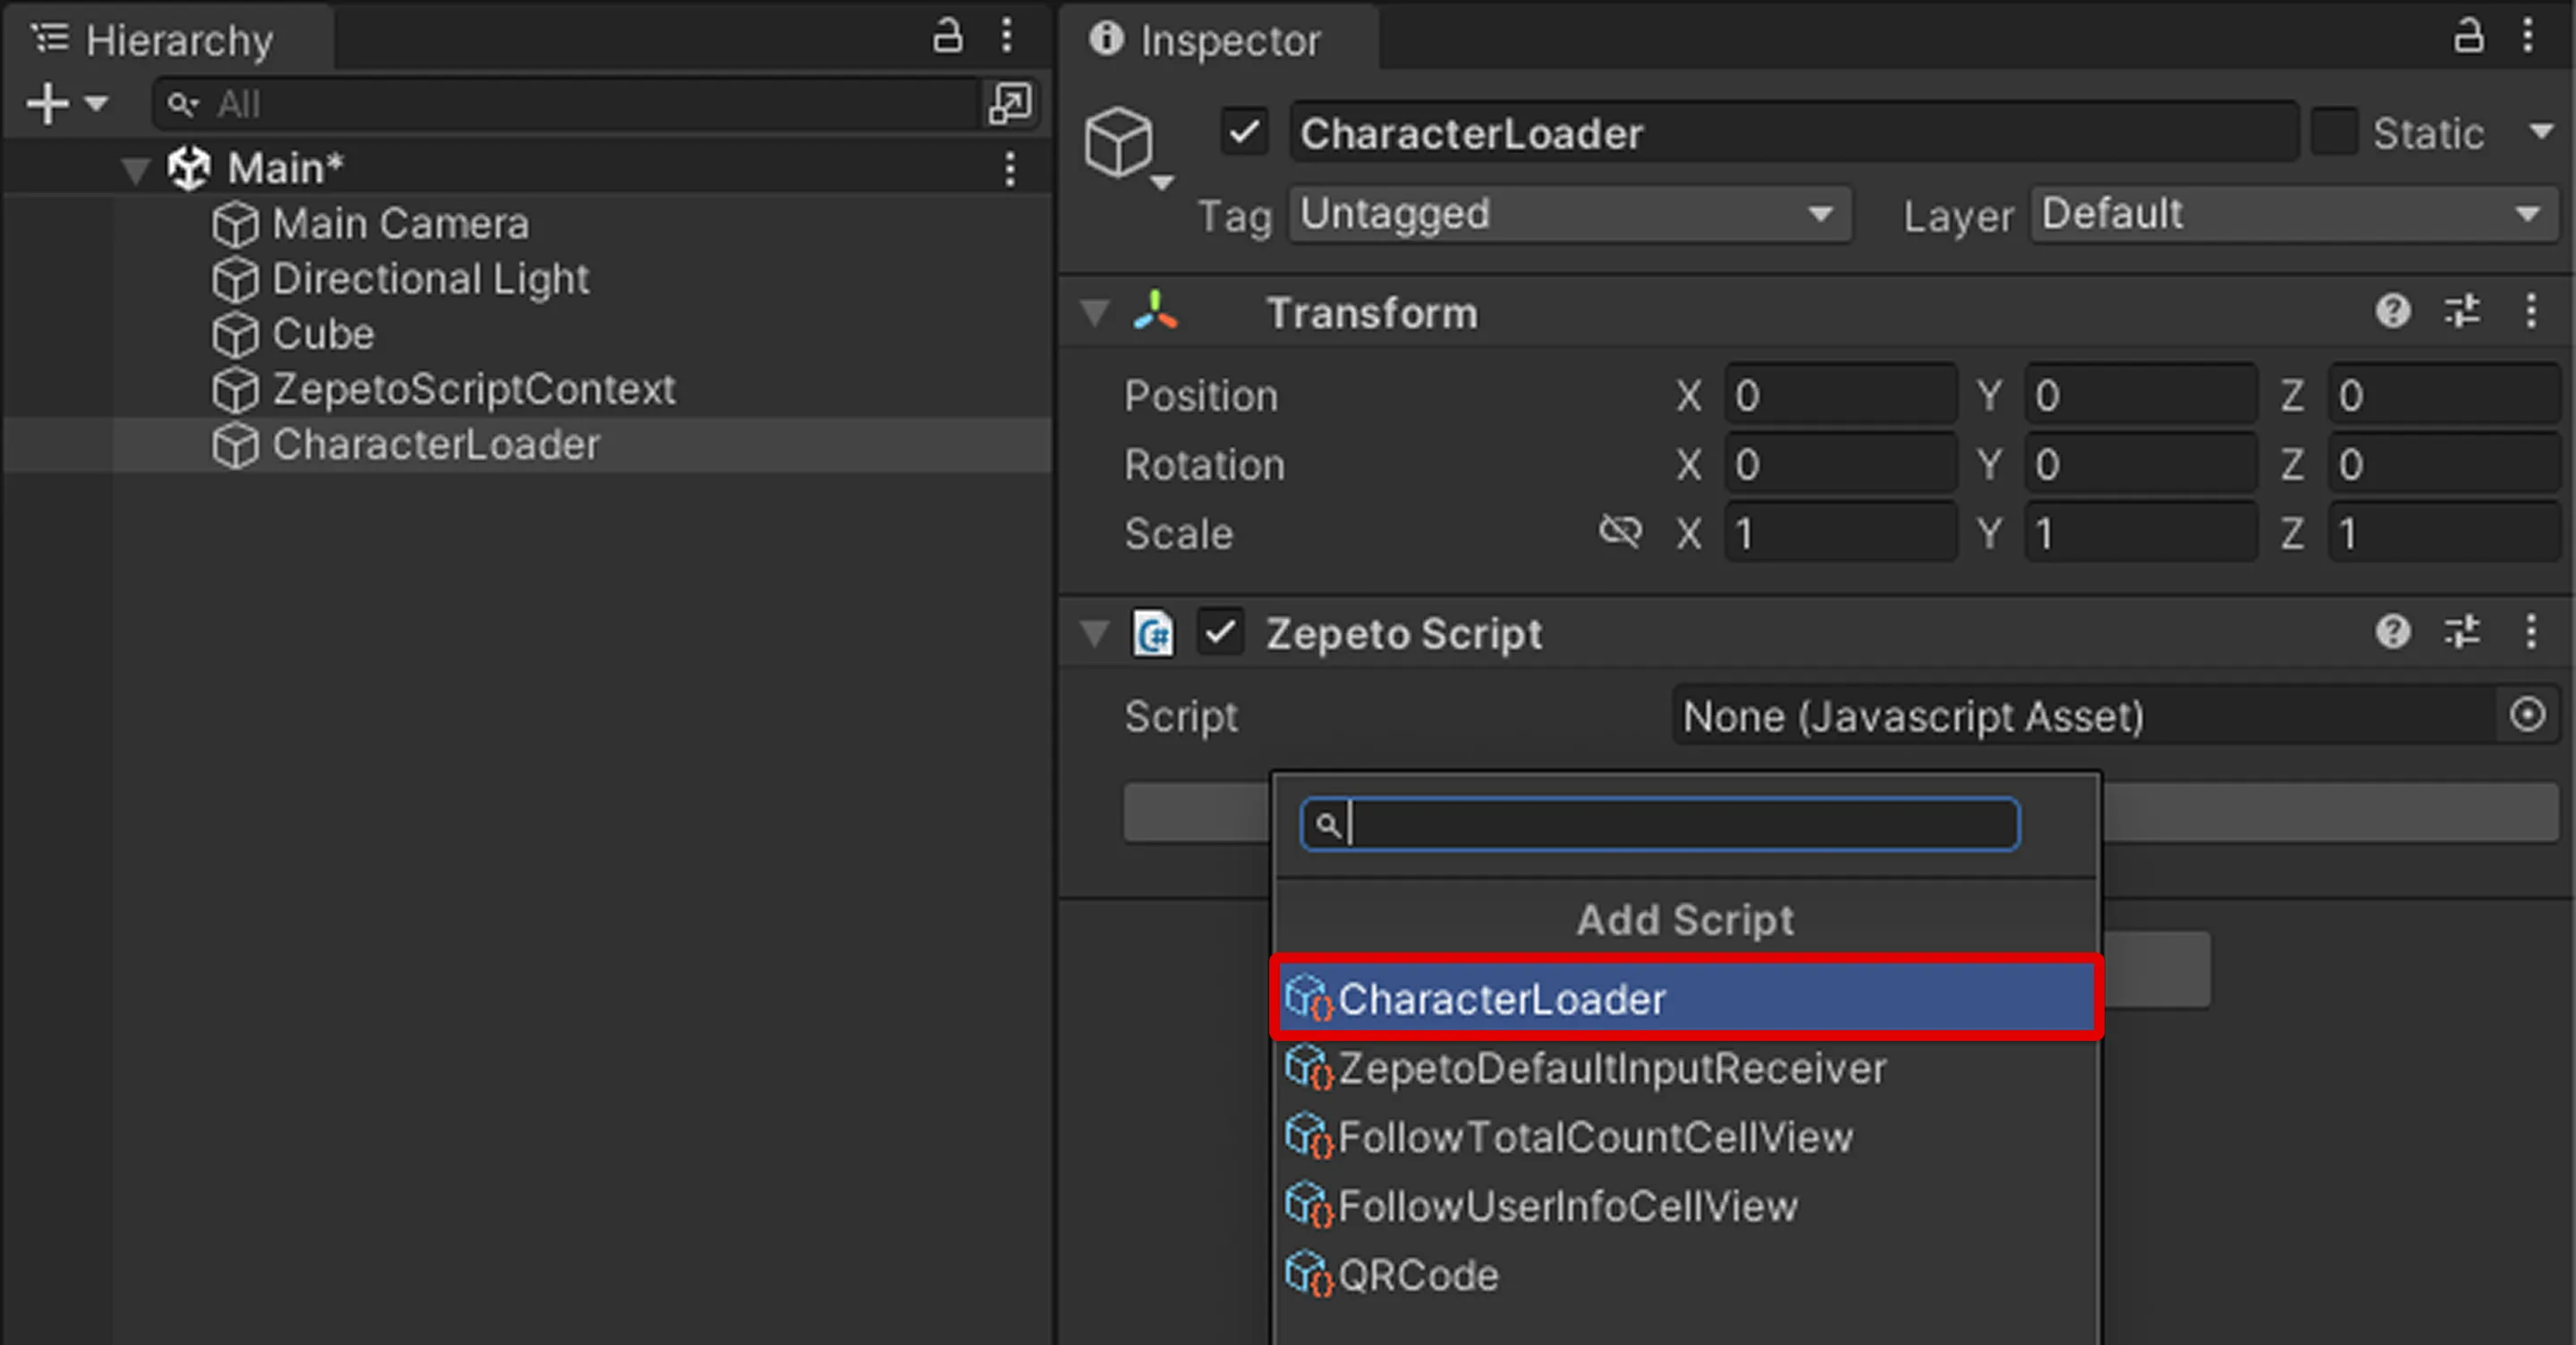This screenshot has height=1345, width=2576.
Task: Toggle the Scale constrain proportions link
Action: pos(1620,531)
